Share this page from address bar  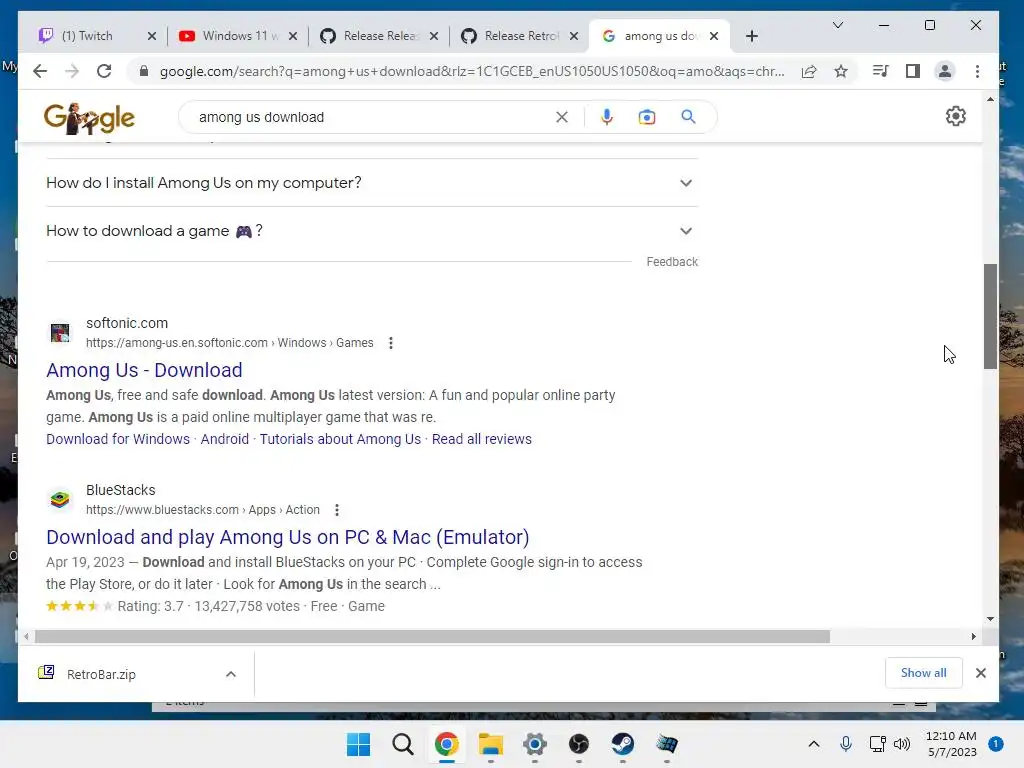[x=809, y=71]
